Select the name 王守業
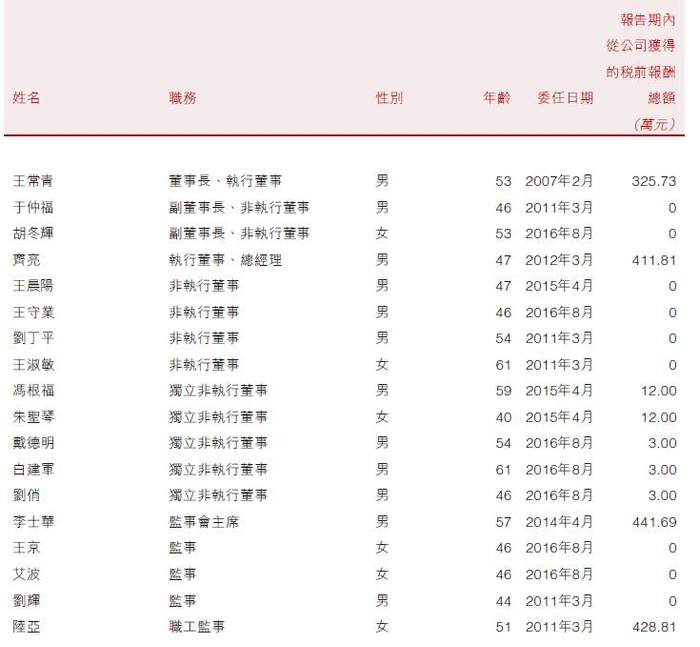Image resolution: width=700 pixels, height=647 pixels. click(x=33, y=312)
